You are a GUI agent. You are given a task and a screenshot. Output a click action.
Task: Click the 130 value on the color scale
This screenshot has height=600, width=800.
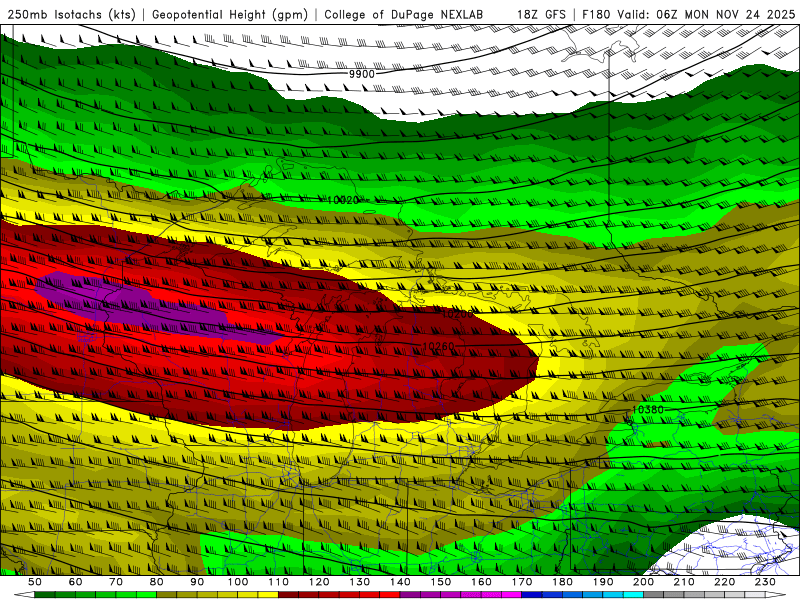pos(360,582)
